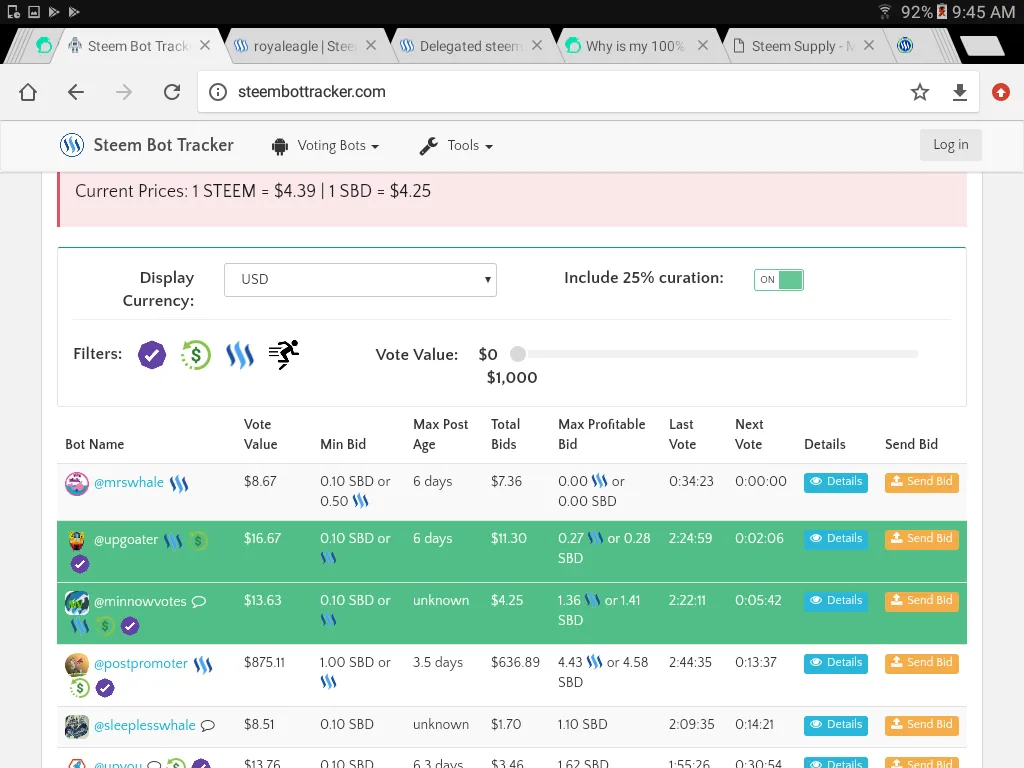Viewport: 1024px width, 768px height.
Task: Click the Vote Value column header
Action: click(260, 434)
